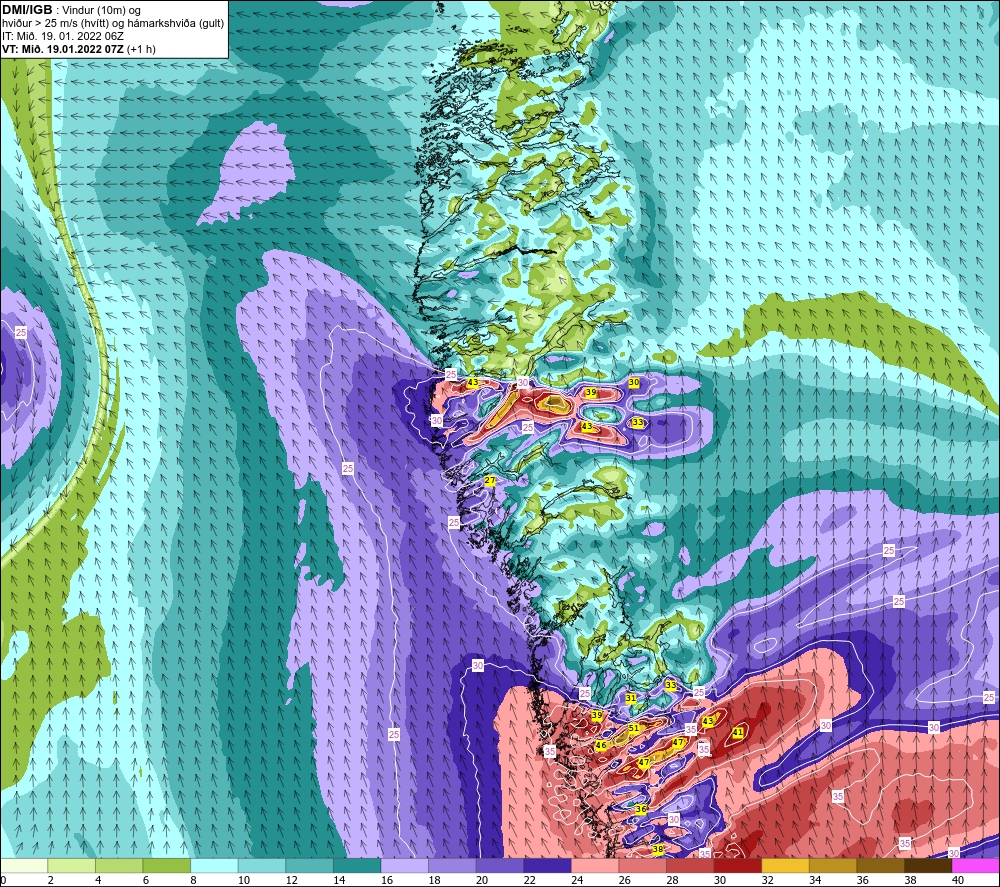The width and height of the screenshot is (1000, 887).
Task: Pick the dark indigo 22–24 m/s swatch
Action: pos(547,866)
